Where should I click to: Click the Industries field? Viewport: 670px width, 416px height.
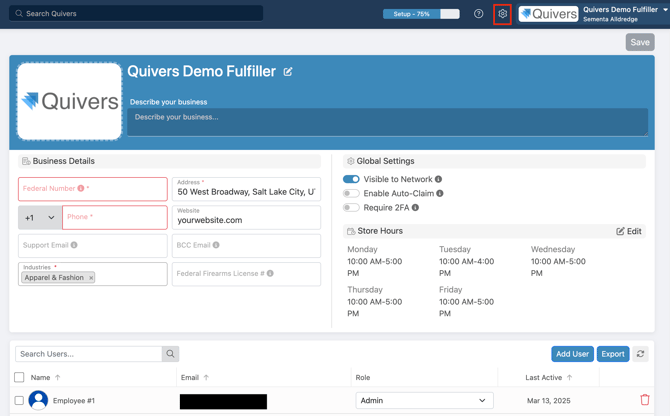(93, 274)
